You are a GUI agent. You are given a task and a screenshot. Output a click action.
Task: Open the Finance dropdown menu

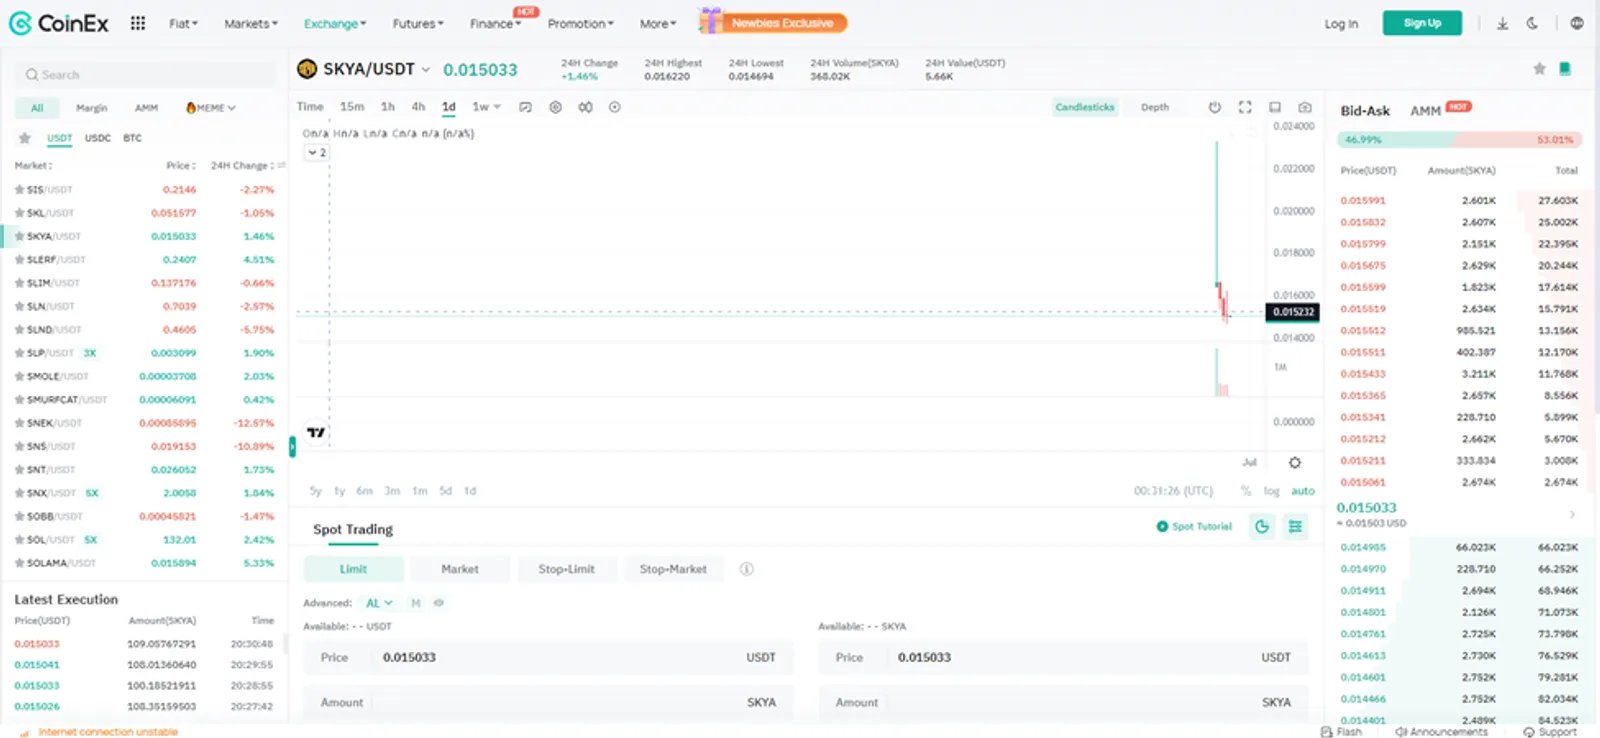(495, 23)
